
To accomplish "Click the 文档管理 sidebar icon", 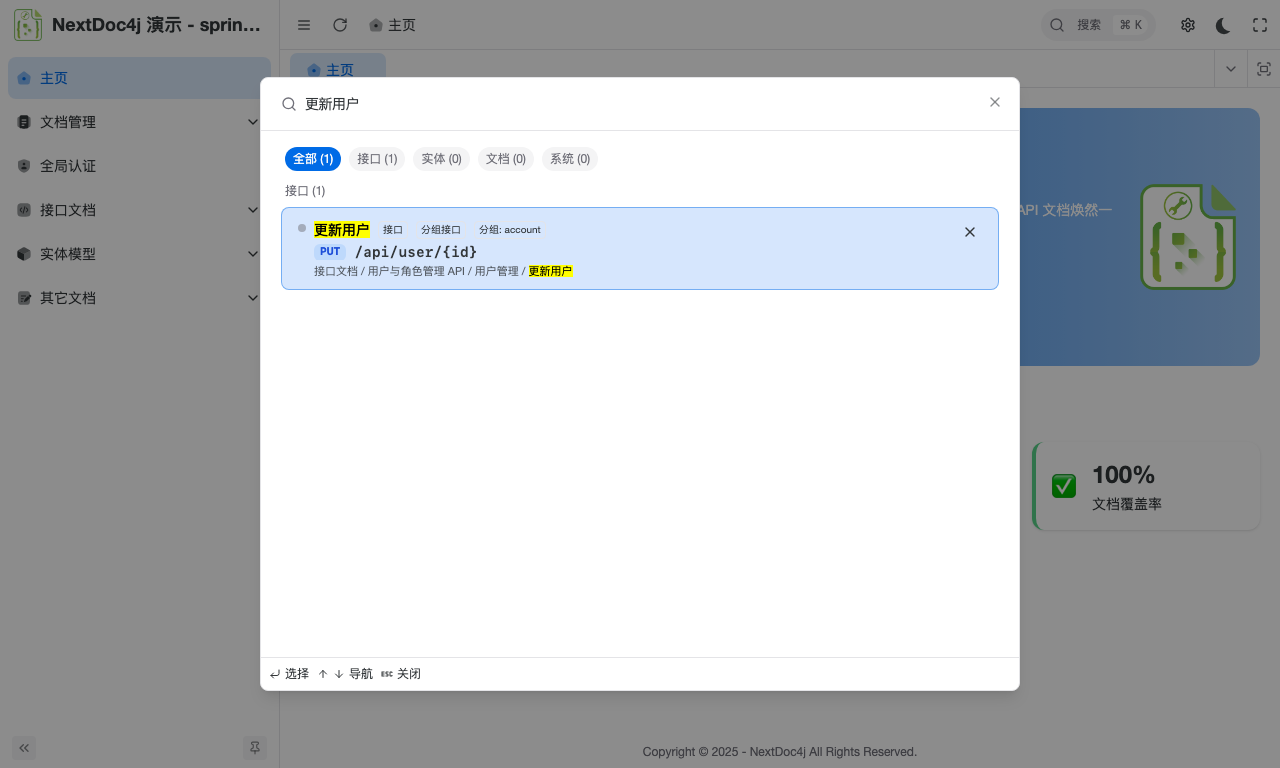I will coord(24,122).
